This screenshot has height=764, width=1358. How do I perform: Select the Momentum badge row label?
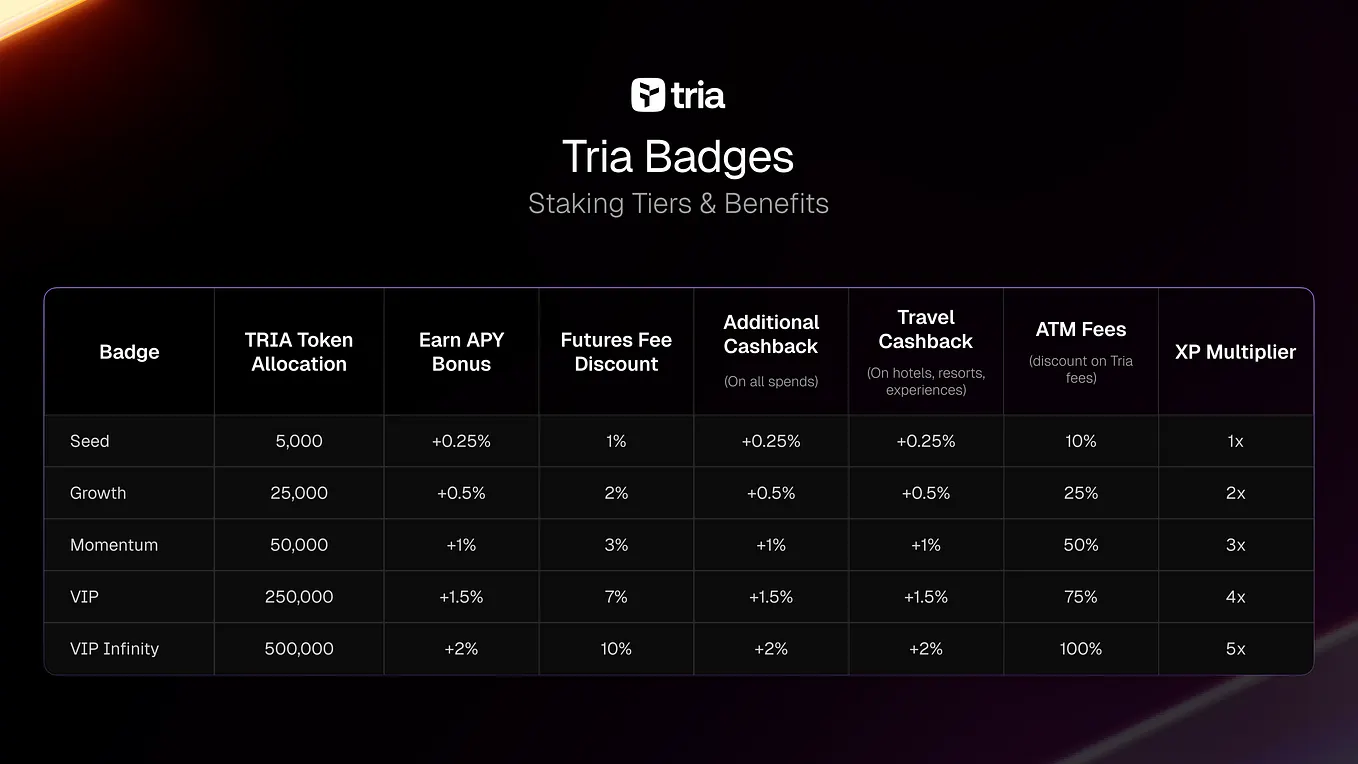114,545
